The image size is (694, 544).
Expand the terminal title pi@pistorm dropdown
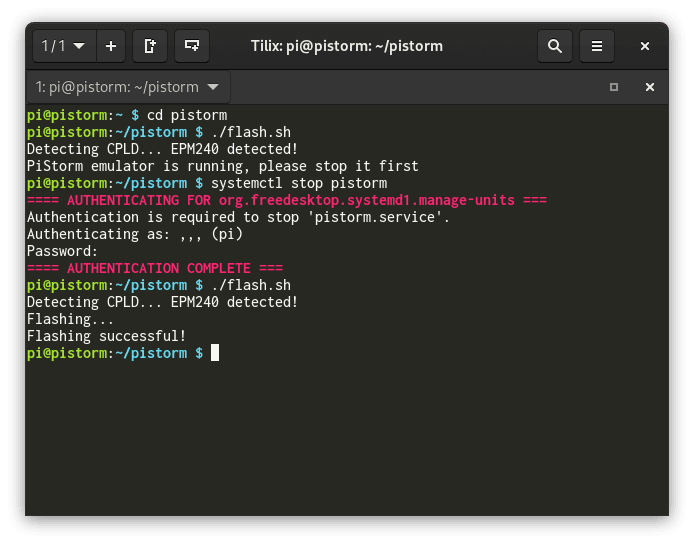coord(127,87)
